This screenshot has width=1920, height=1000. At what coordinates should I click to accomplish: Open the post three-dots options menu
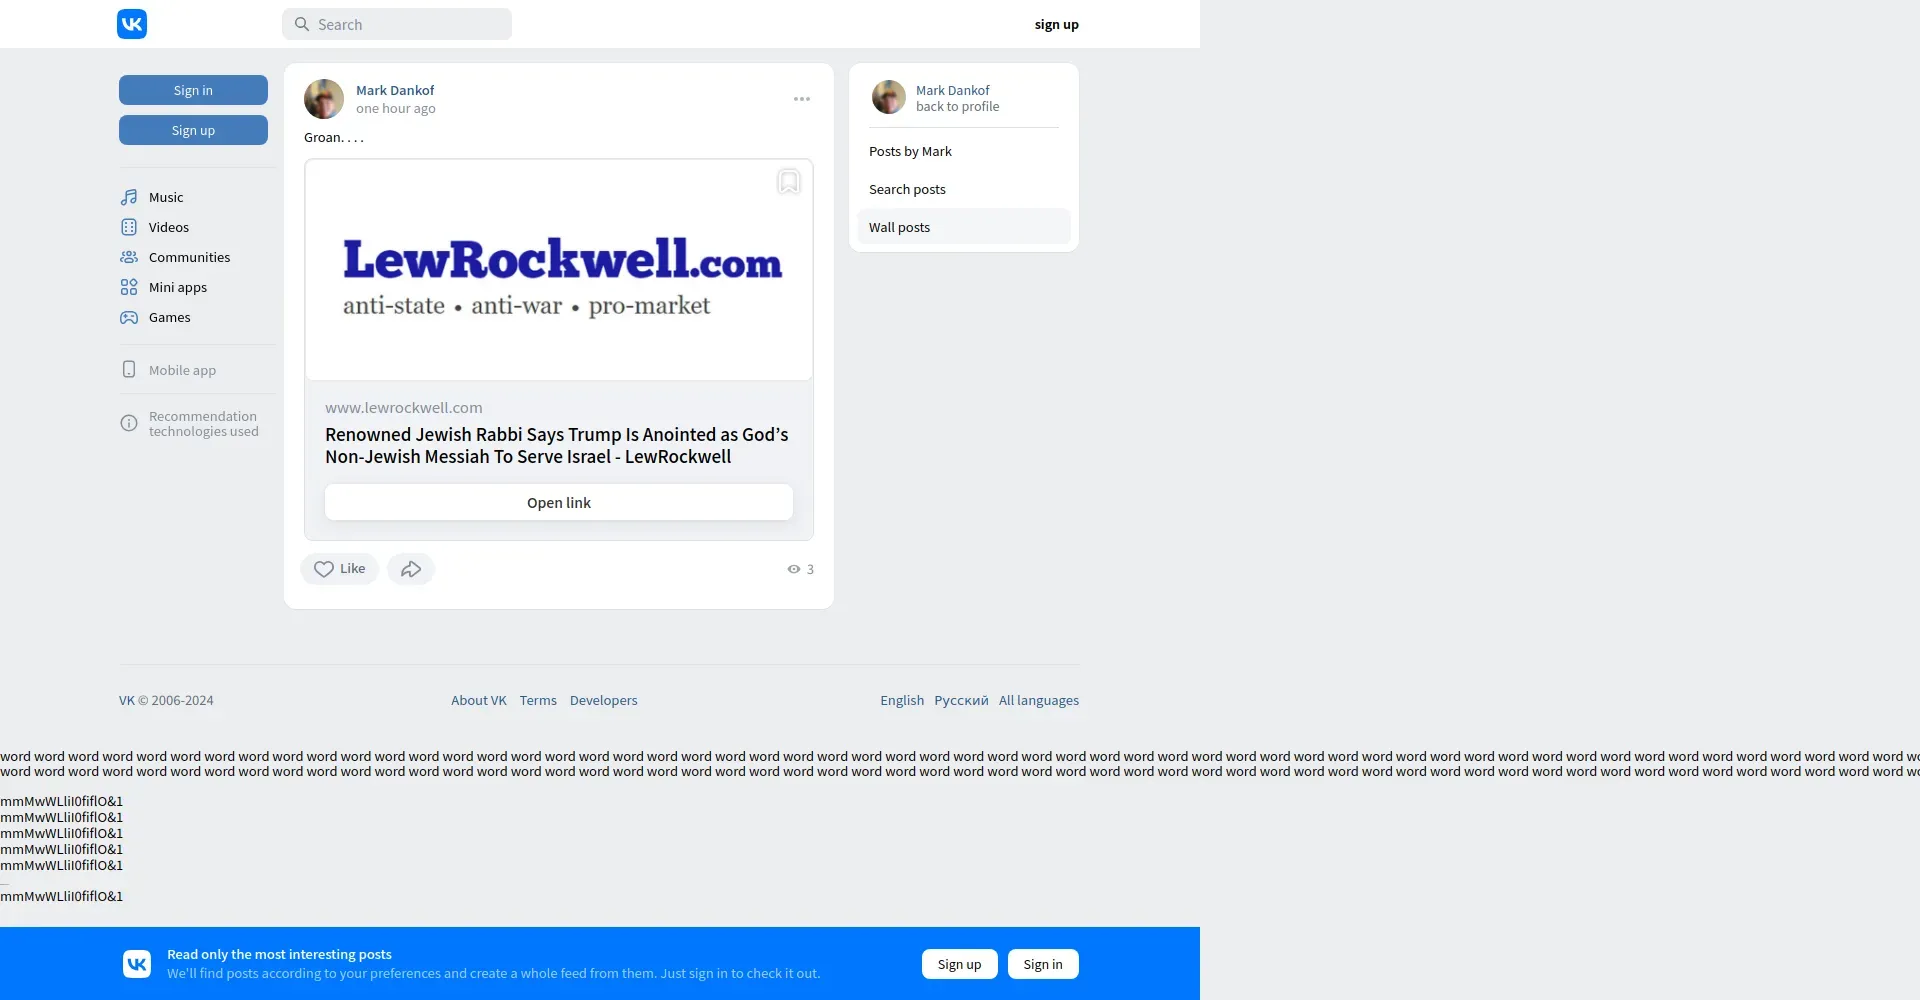pyautogui.click(x=802, y=99)
